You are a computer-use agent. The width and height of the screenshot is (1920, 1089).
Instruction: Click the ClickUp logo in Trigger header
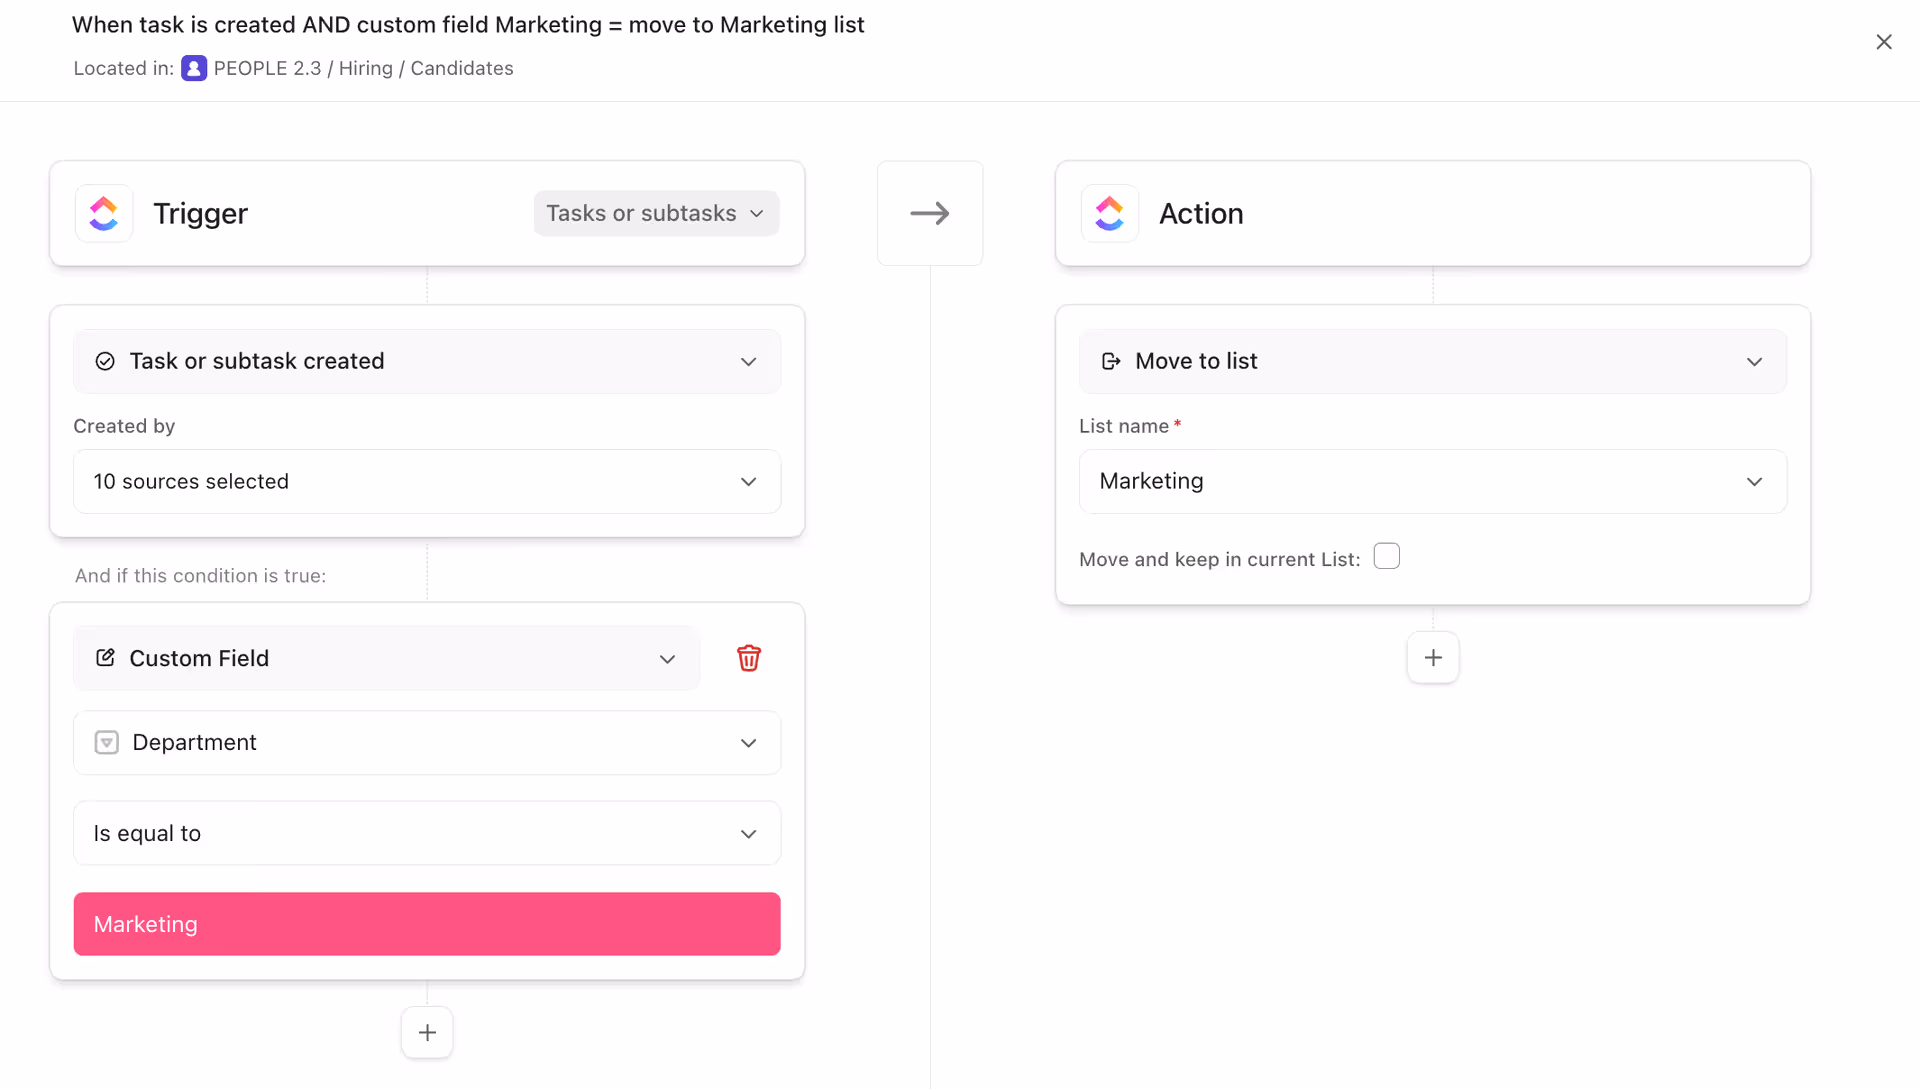click(x=104, y=213)
